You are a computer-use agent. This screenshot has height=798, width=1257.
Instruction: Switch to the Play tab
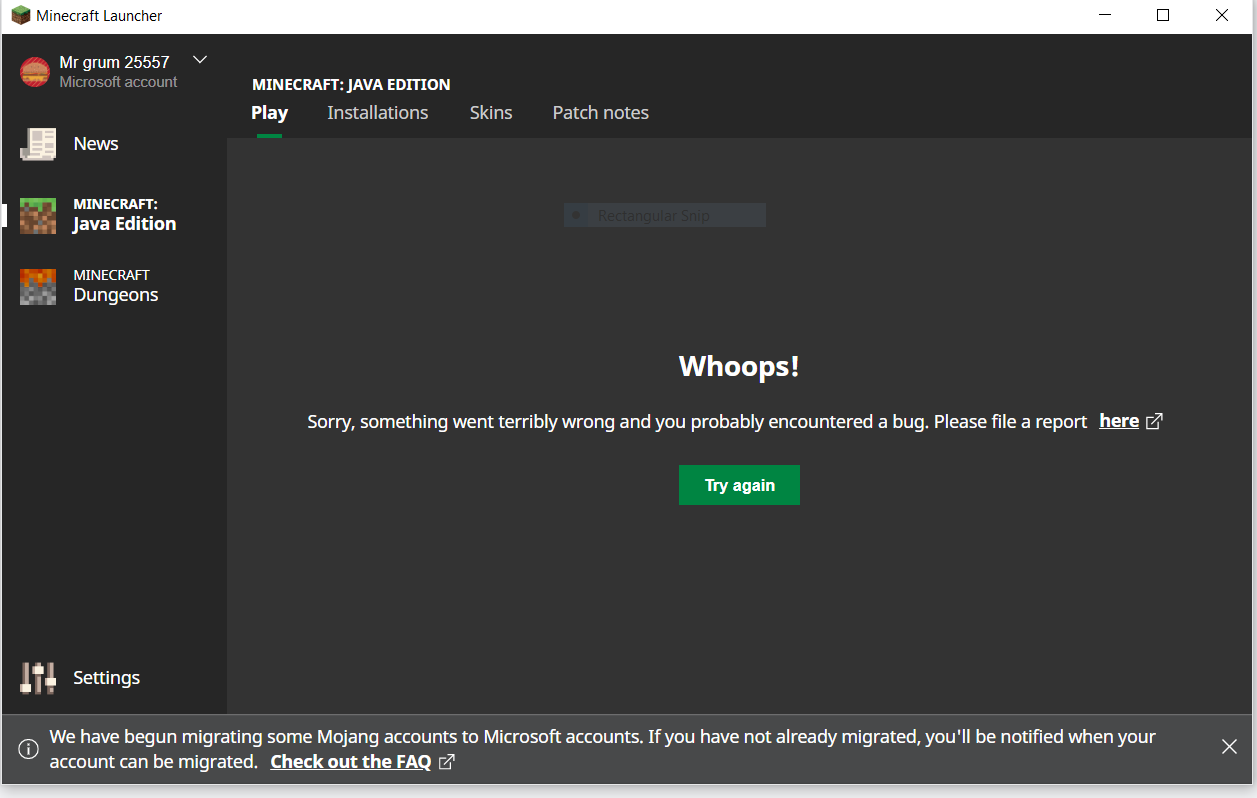coord(269,113)
